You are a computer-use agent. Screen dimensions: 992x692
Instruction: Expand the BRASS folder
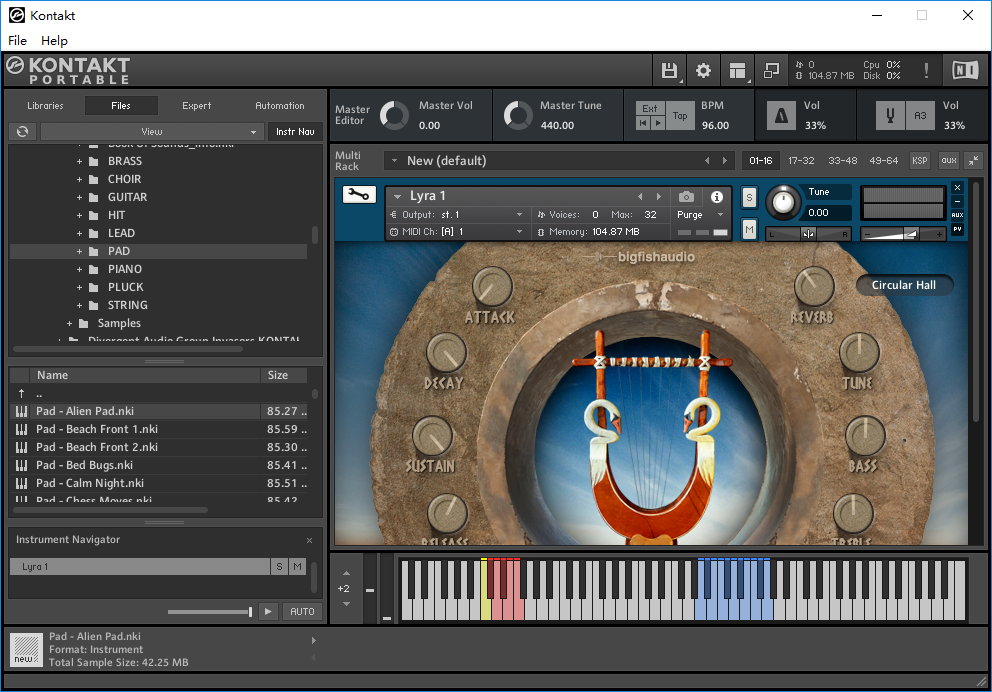[79, 162]
